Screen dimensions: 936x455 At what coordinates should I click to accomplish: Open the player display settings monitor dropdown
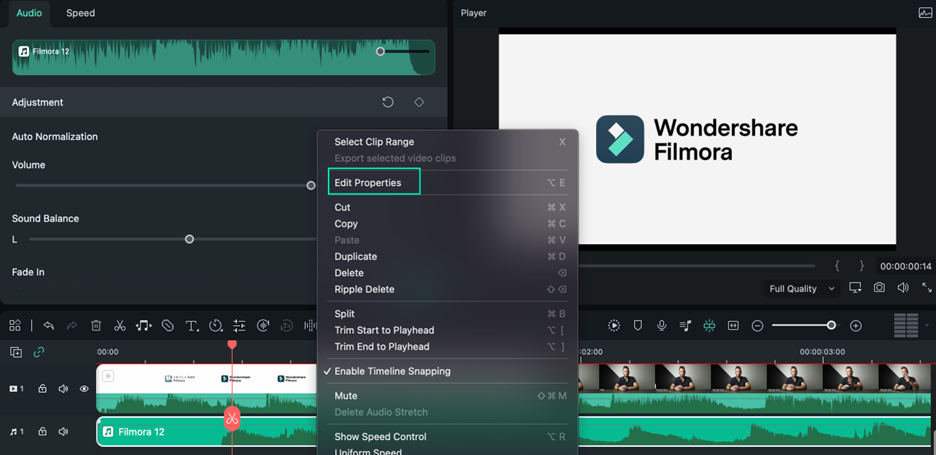click(856, 288)
